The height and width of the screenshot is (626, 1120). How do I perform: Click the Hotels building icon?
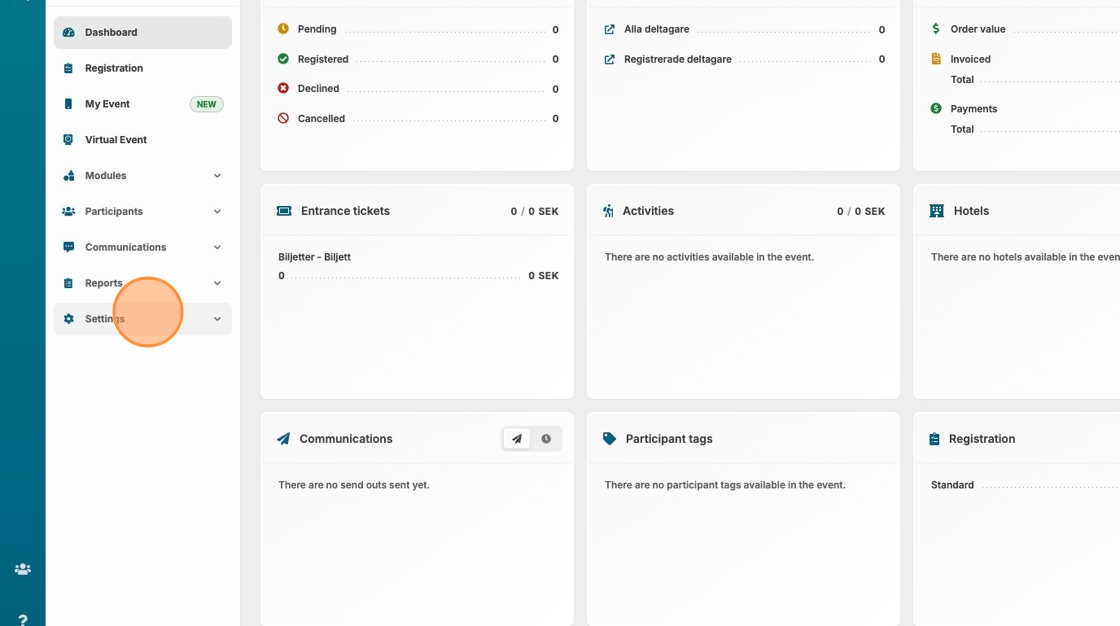pyautogui.click(x=936, y=211)
